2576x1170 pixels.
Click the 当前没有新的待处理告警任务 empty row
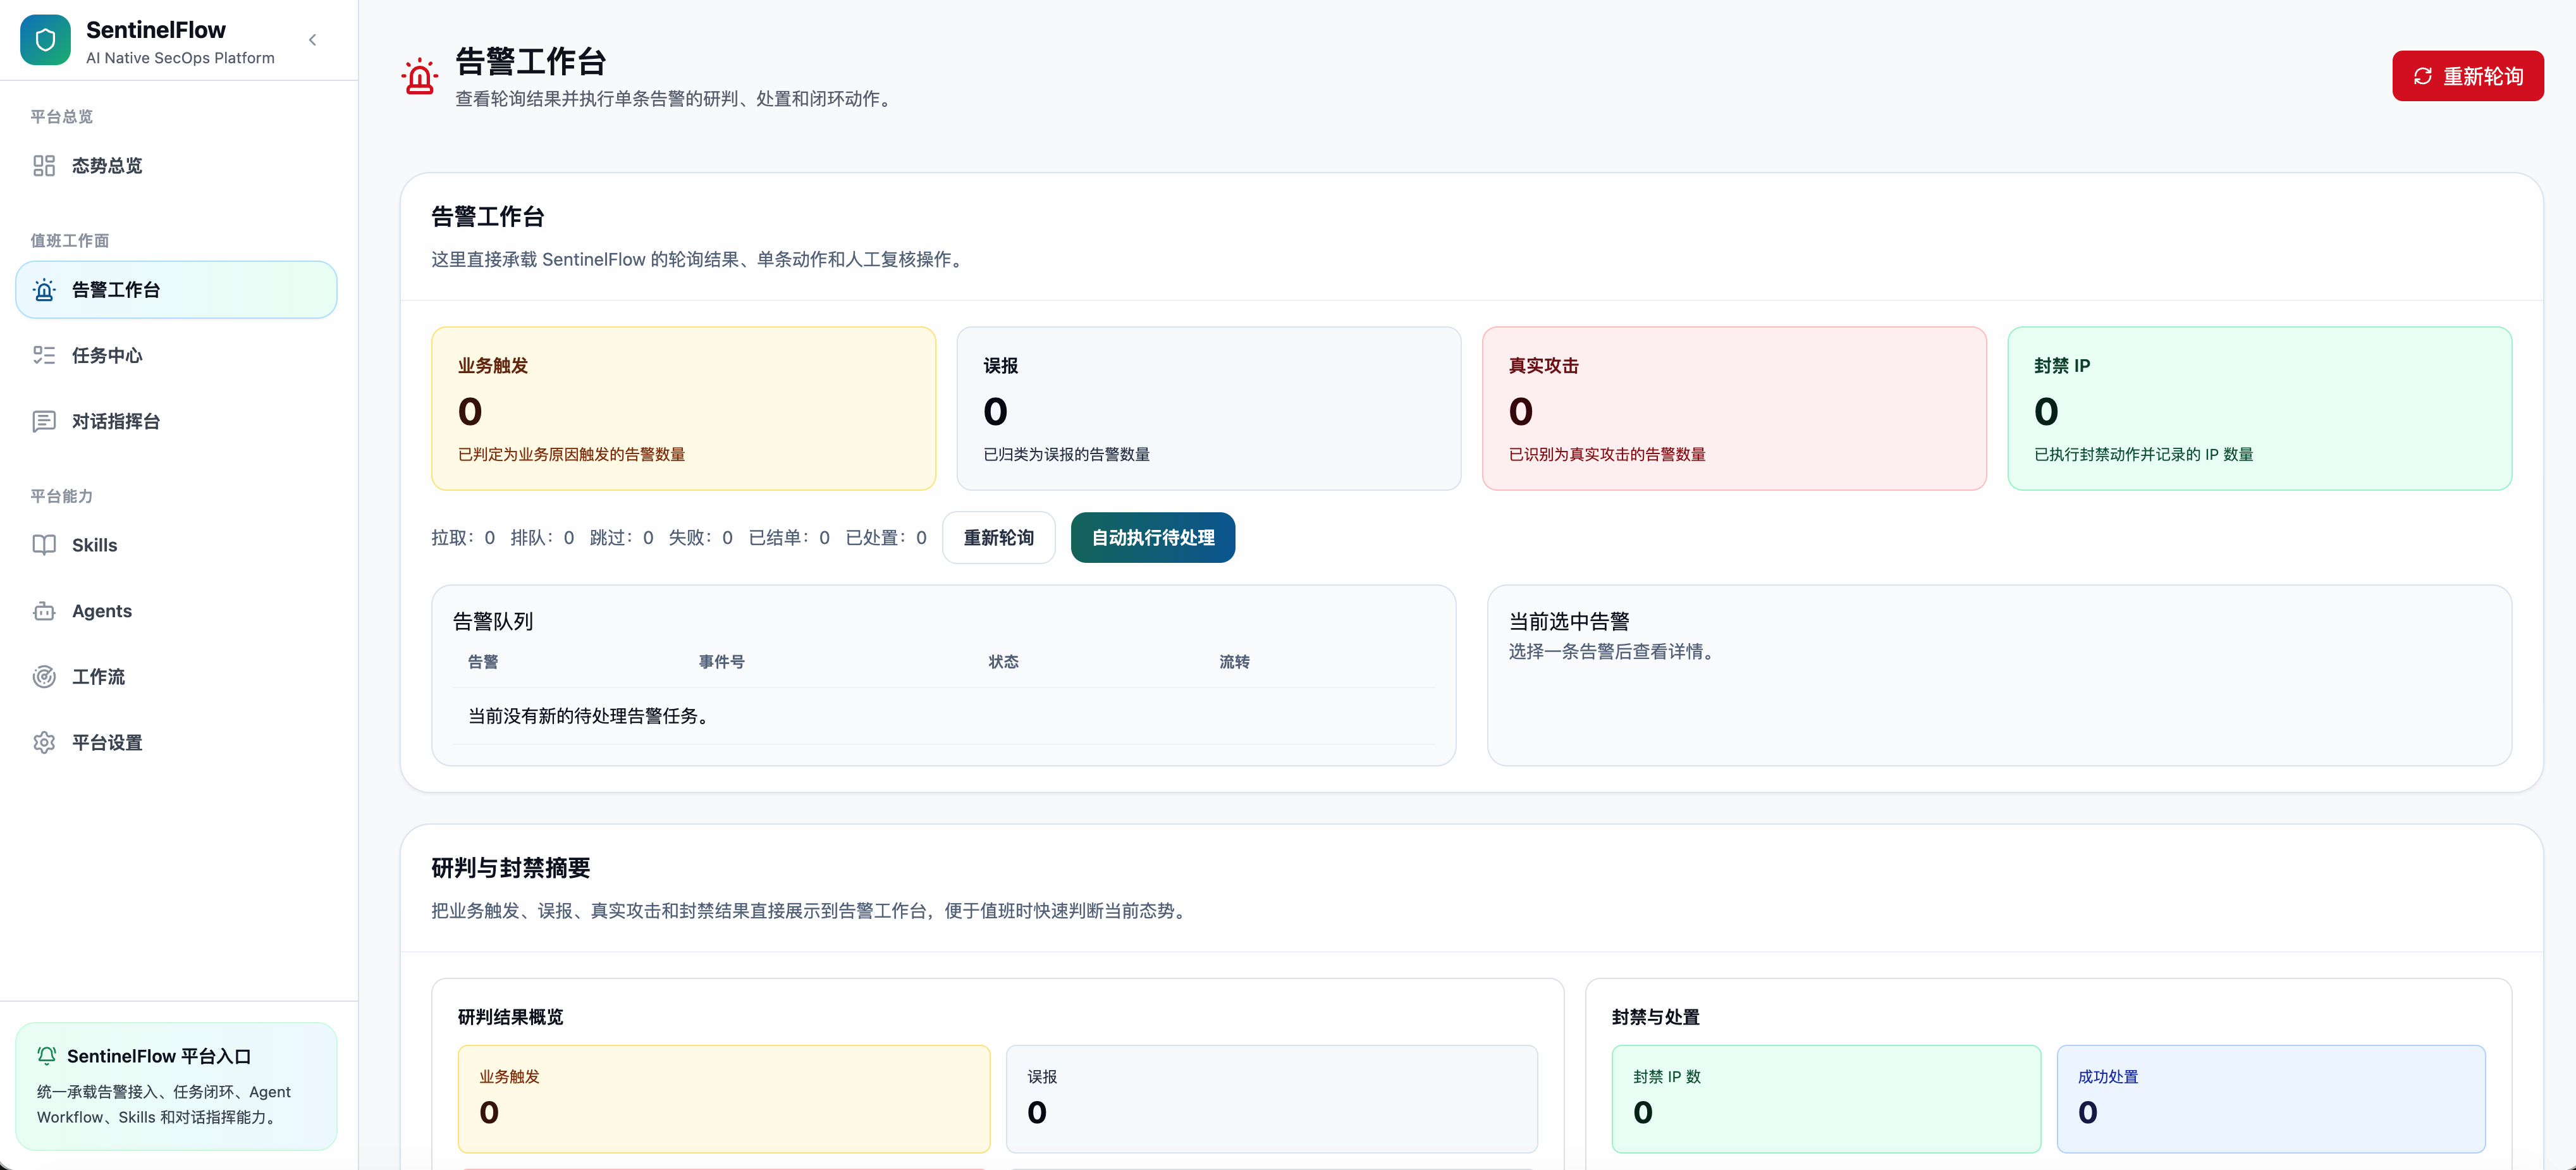[x=944, y=716]
